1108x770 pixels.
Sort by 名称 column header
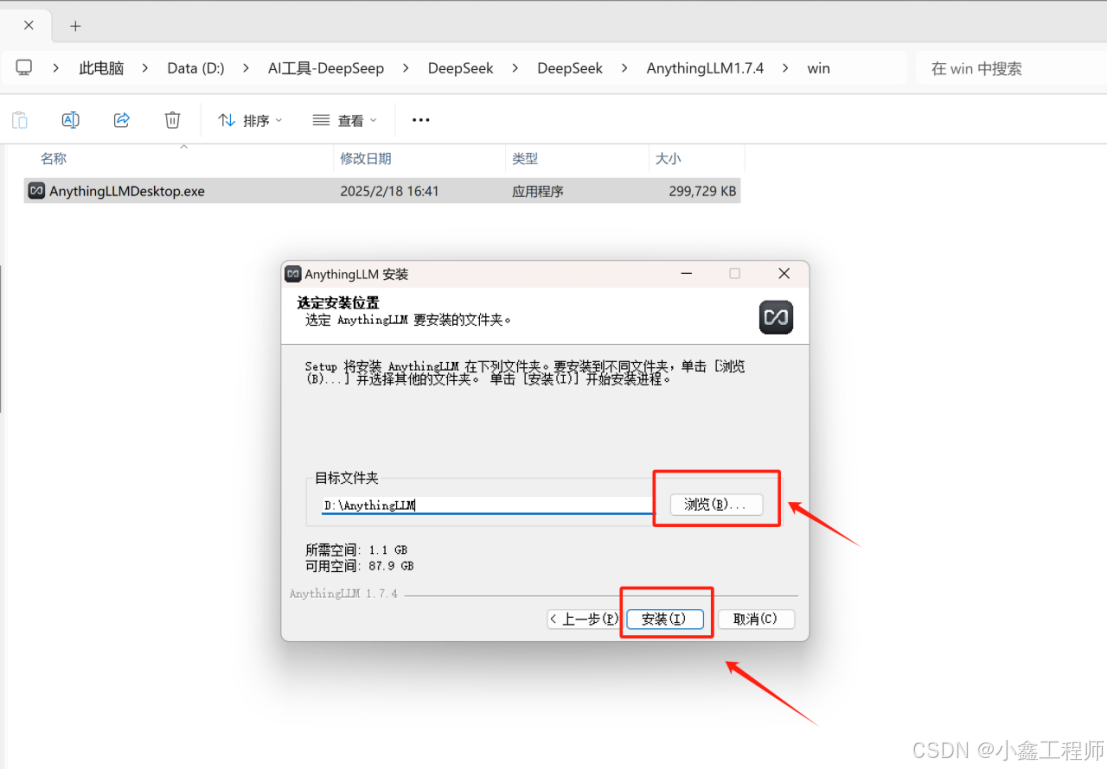pyautogui.click(x=54, y=158)
